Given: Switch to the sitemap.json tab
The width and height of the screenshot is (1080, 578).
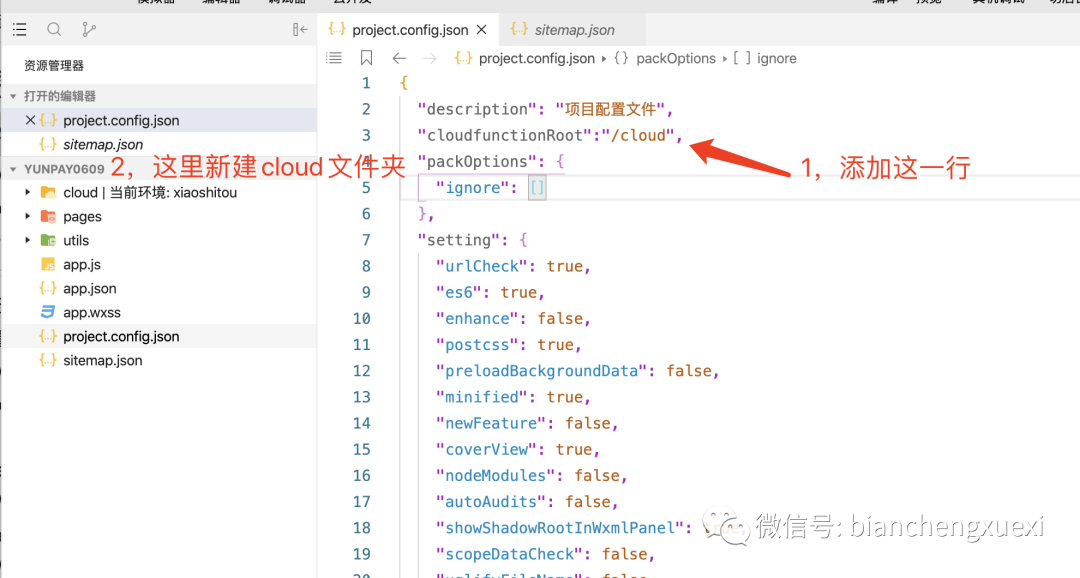Looking at the screenshot, I should [x=574, y=30].
